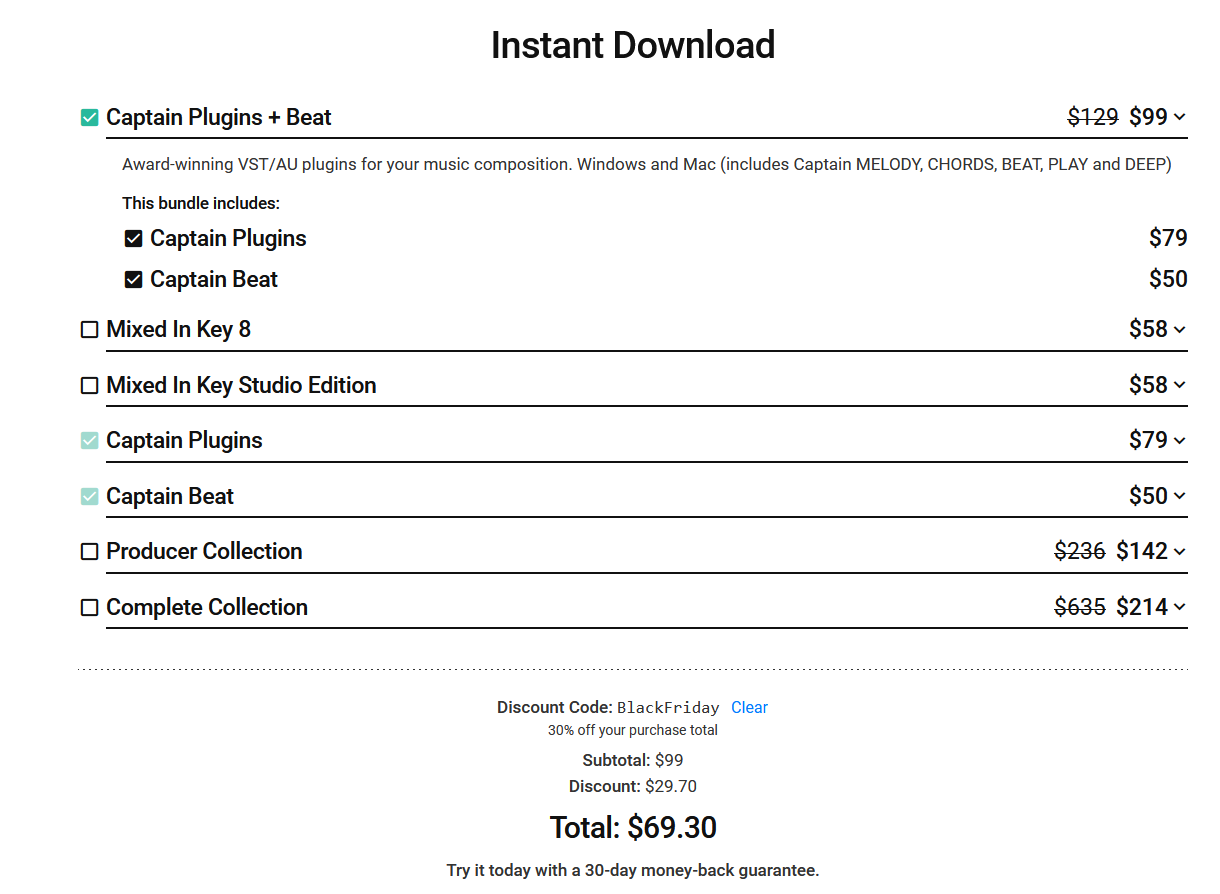Click the struck-through $635 price
The width and height of the screenshot is (1220, 894).
[x=1080, y=608]
